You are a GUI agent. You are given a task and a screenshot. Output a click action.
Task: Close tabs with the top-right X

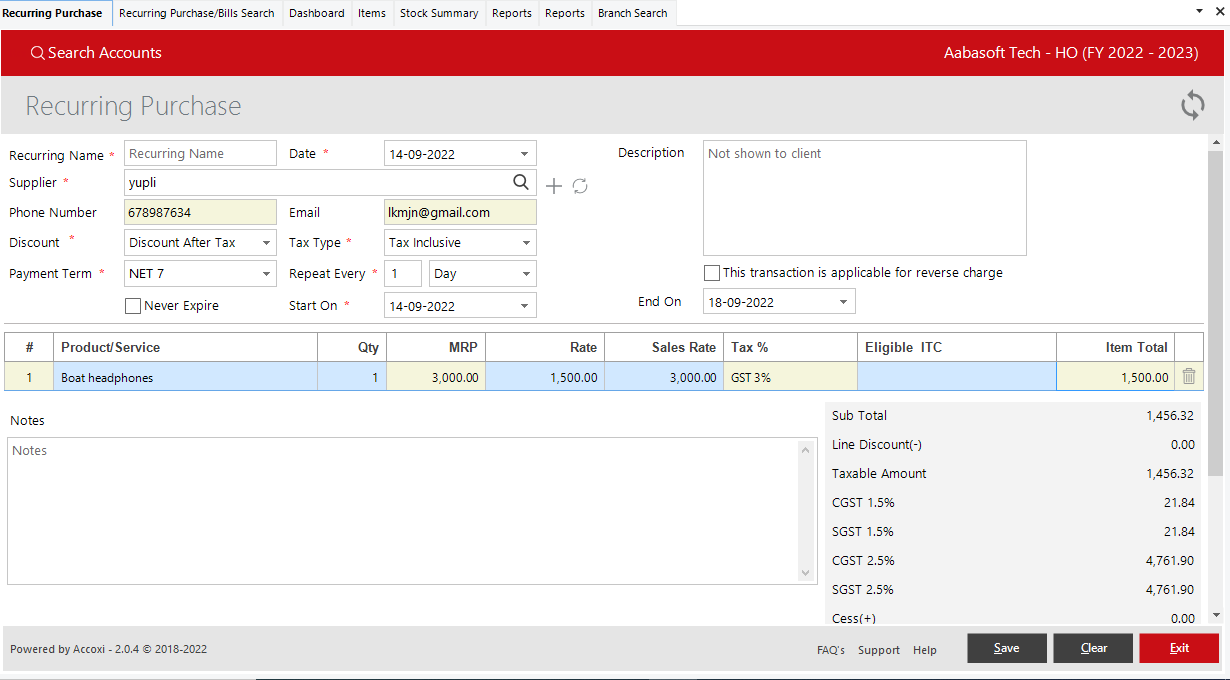pyautogui.click(x=1218, y=10)
